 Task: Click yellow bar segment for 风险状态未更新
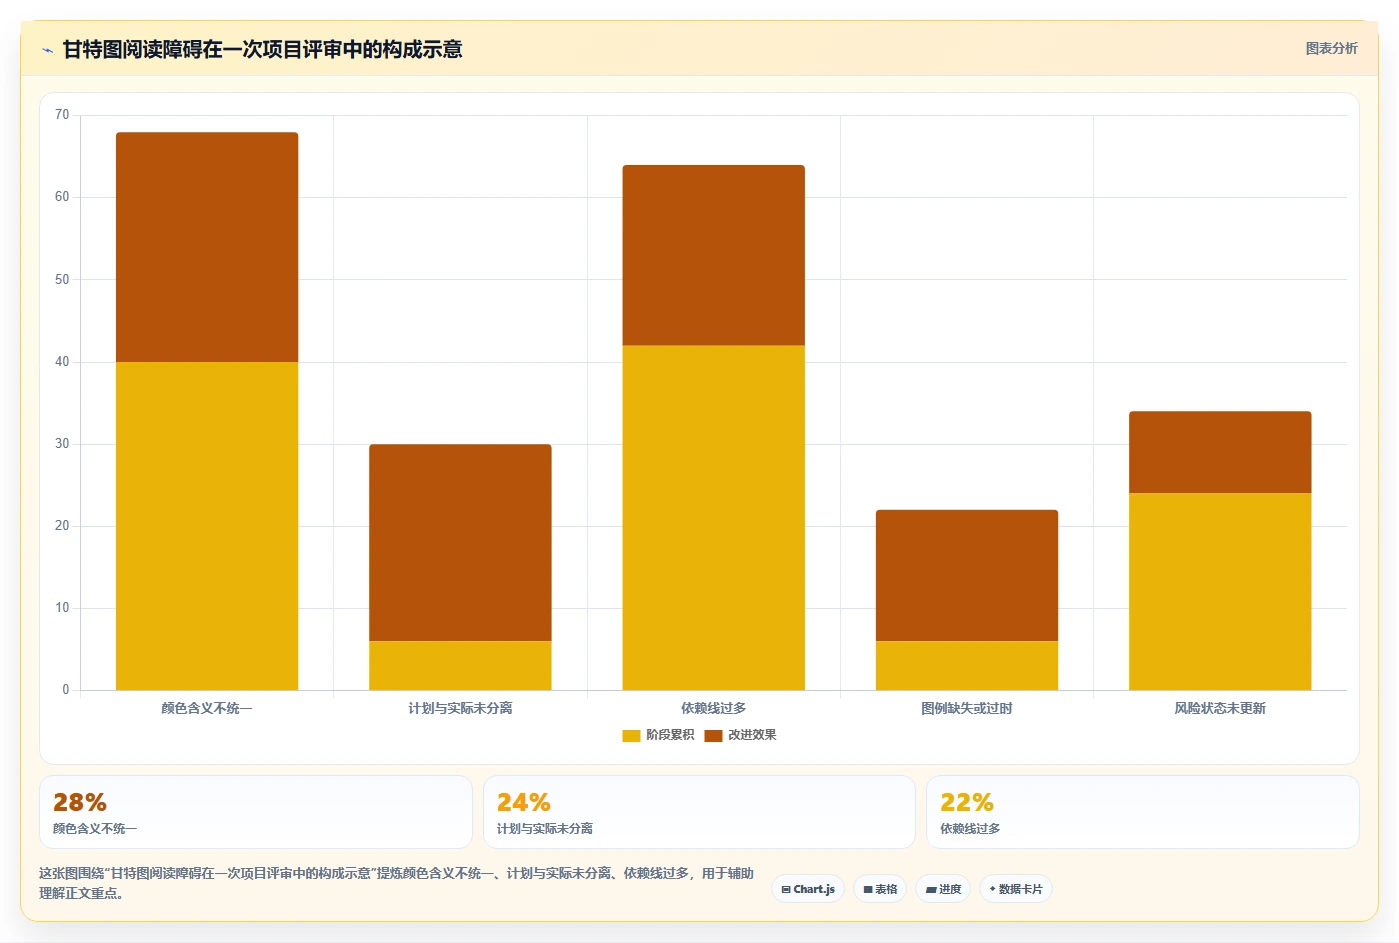pyautogui.click(x=1220, y=591)
